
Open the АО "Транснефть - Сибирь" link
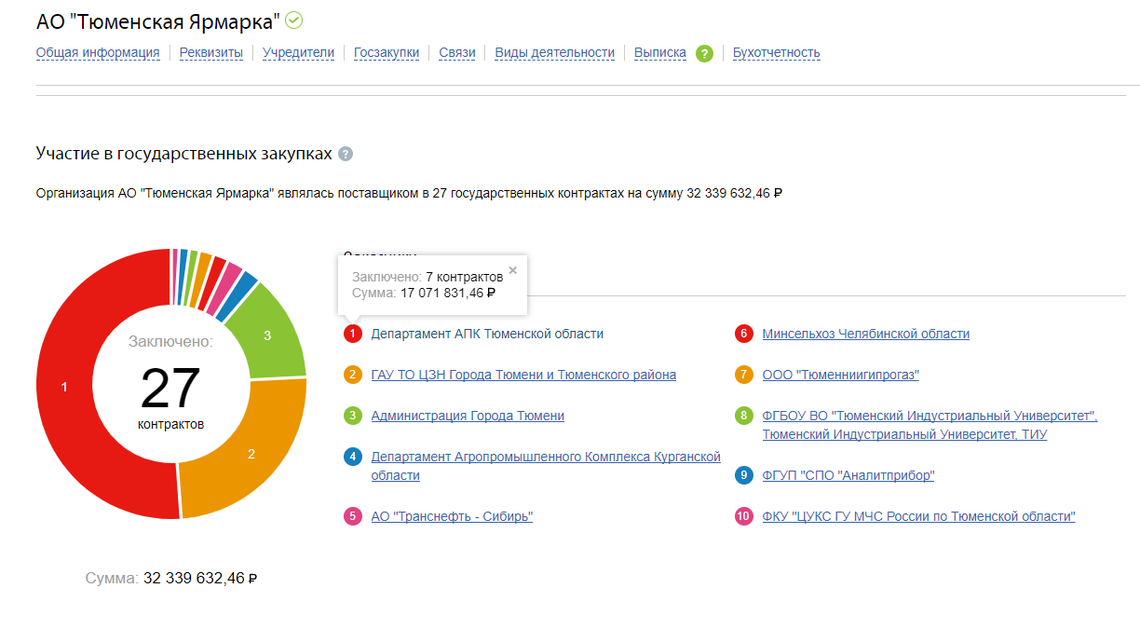(x=451, y=516)
